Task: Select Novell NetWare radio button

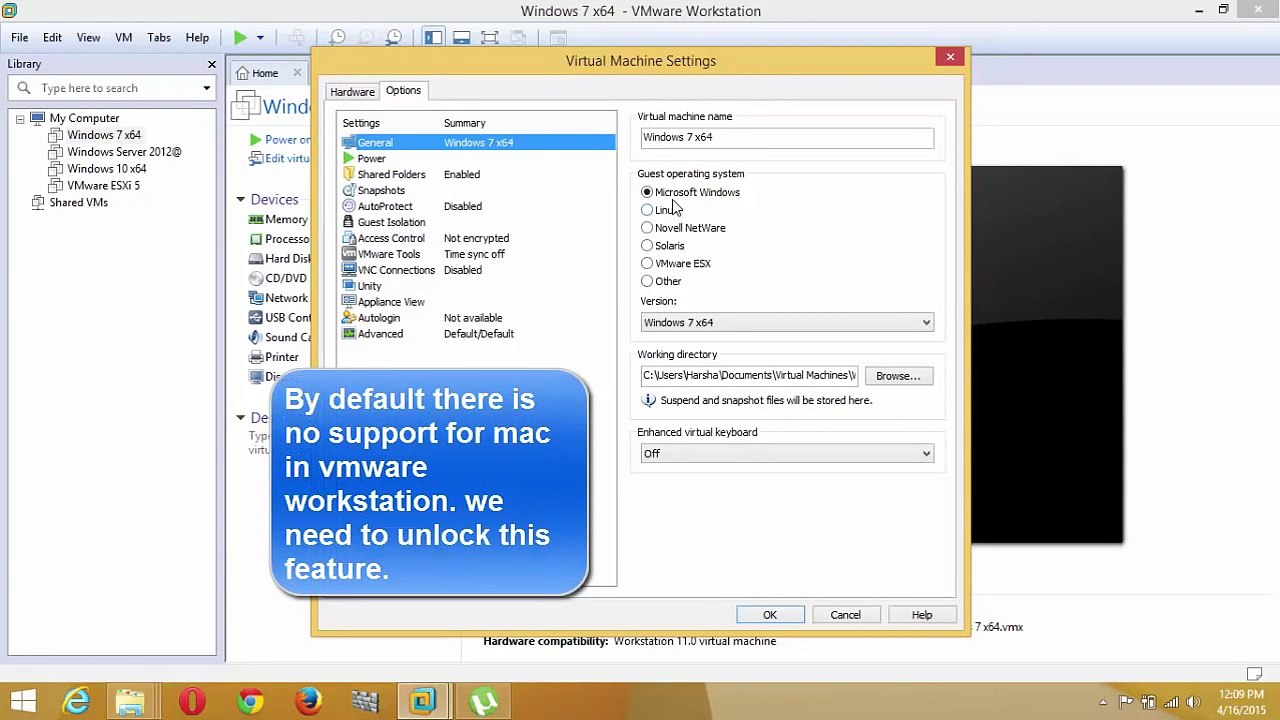Action: click(x=647, y=228)
